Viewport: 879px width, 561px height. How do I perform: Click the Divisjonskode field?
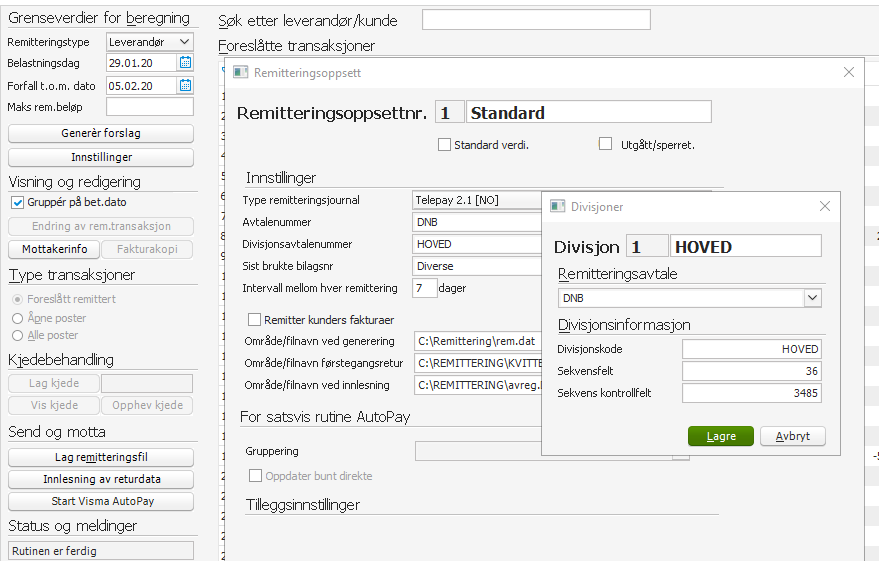(752, 349)
